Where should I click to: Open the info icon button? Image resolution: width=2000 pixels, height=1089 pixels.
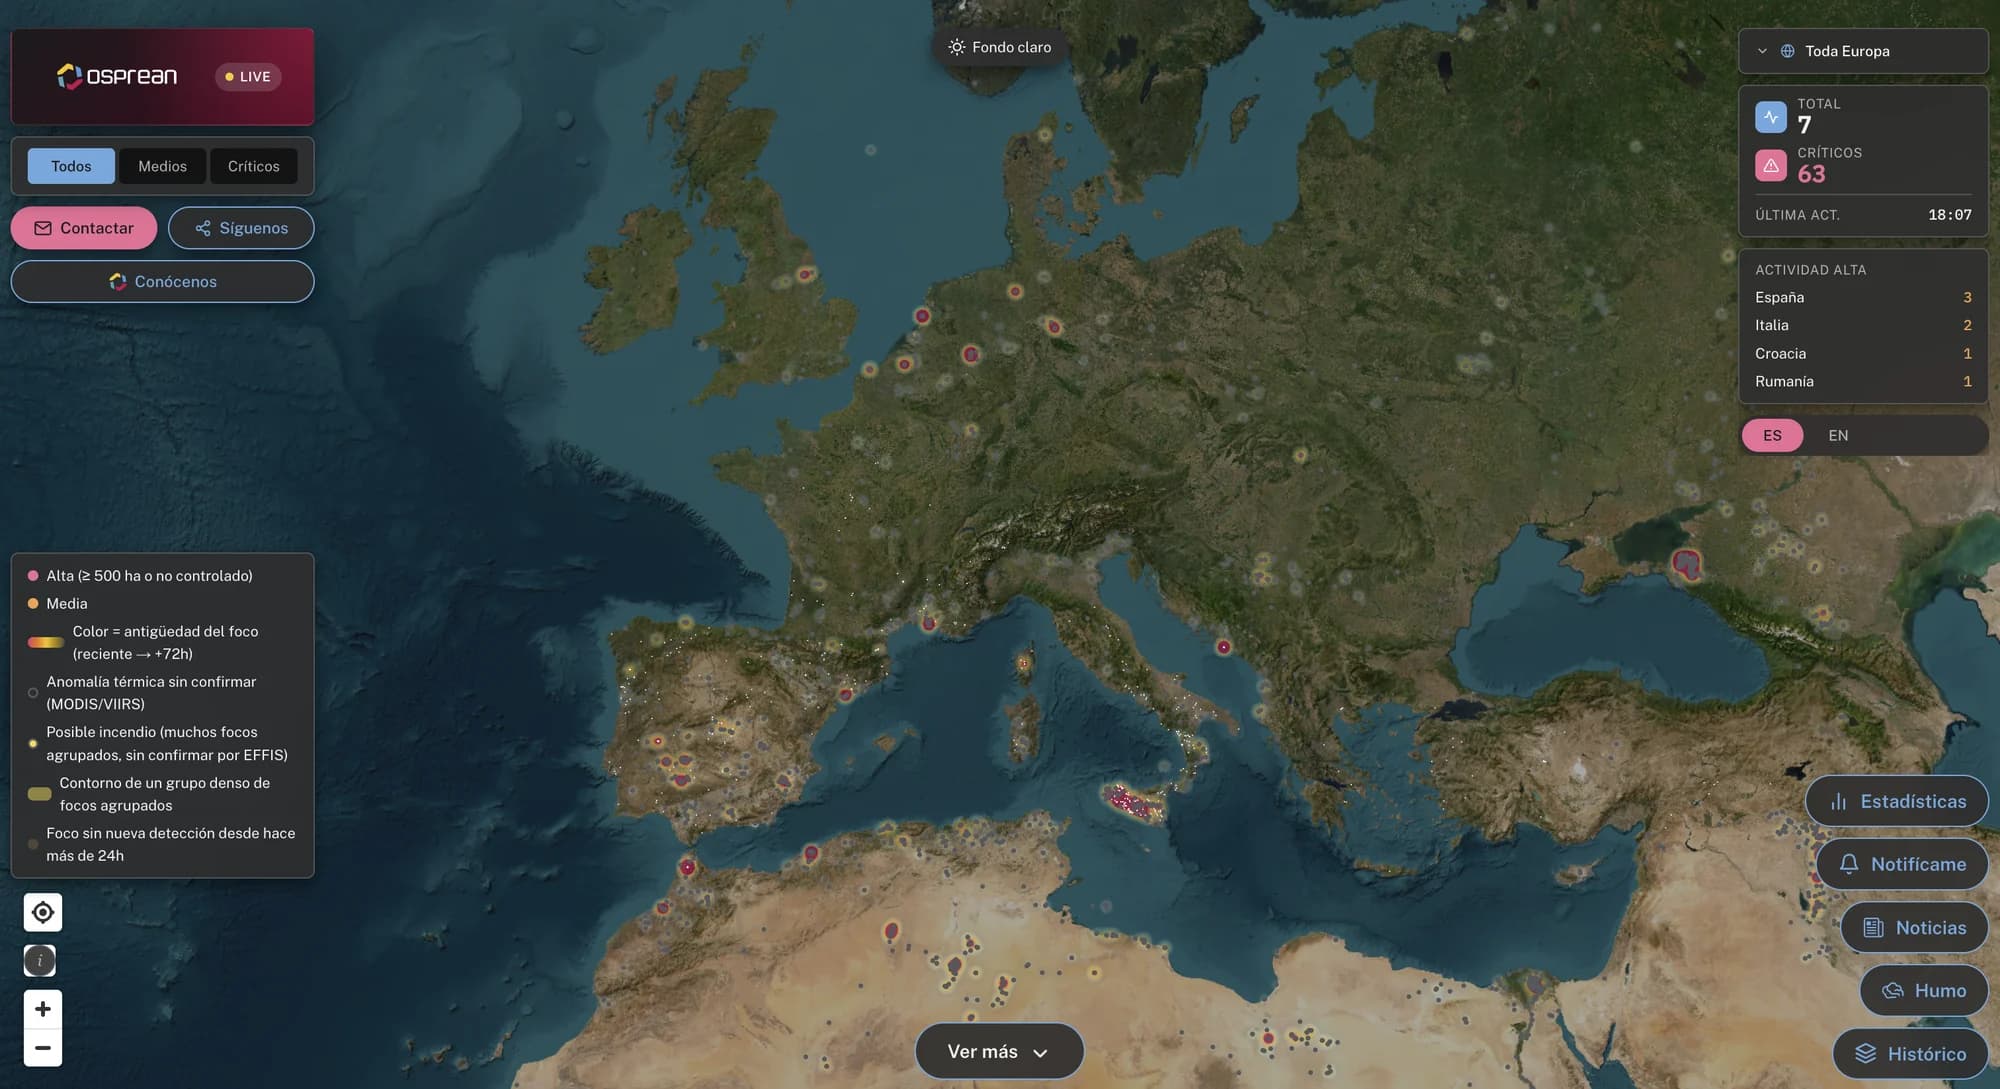click(x=40, y=961)
